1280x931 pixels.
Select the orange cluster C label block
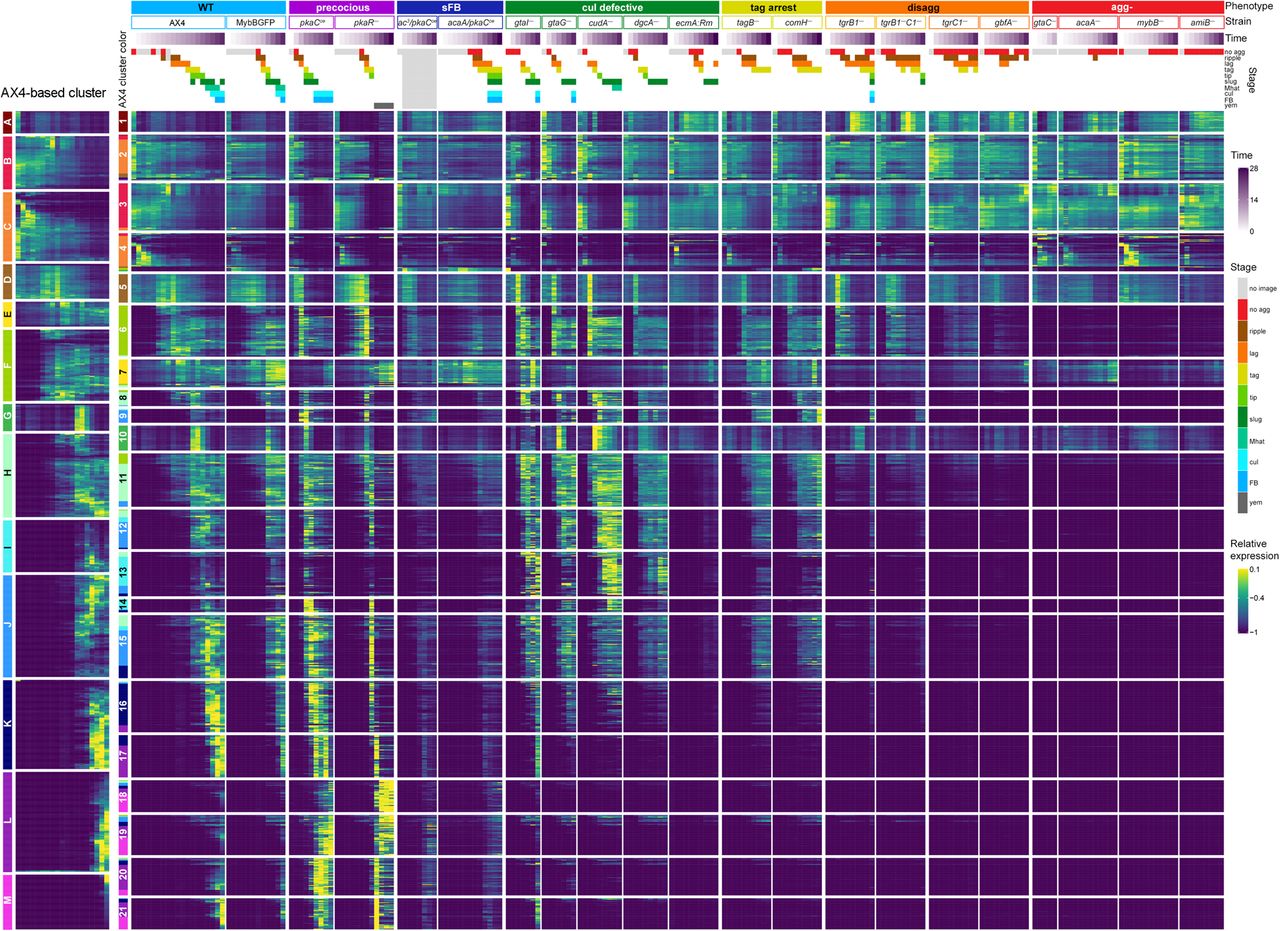point(8,226)
